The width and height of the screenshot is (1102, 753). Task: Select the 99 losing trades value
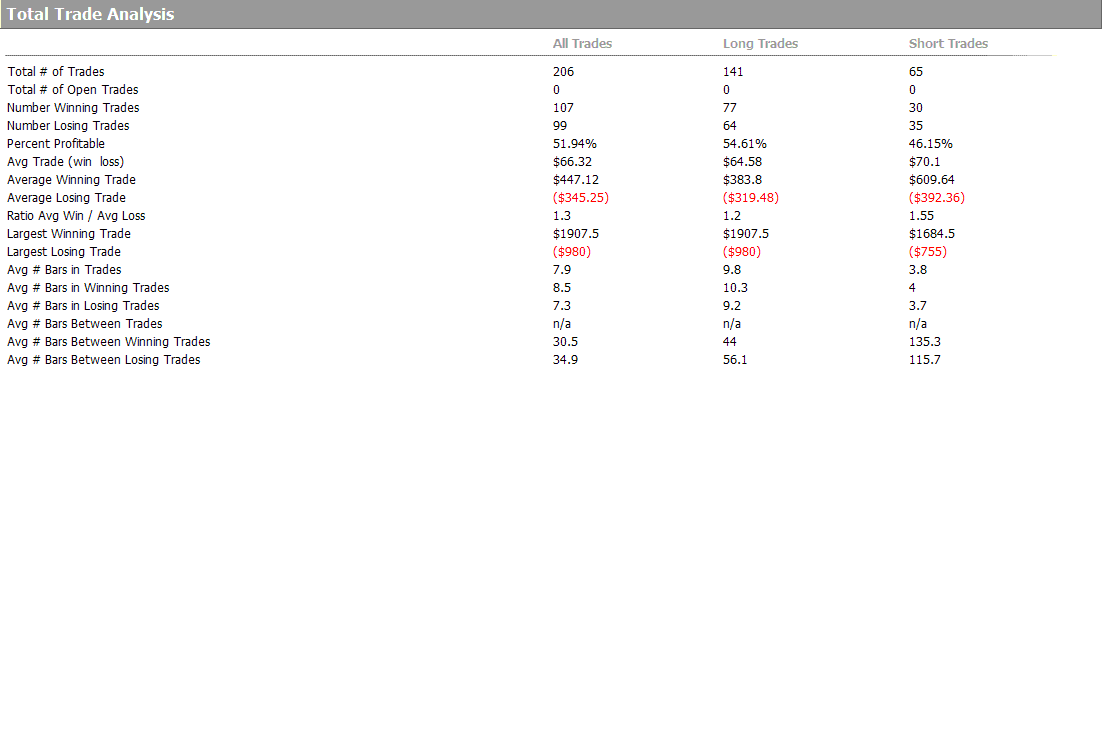point(559,126)
